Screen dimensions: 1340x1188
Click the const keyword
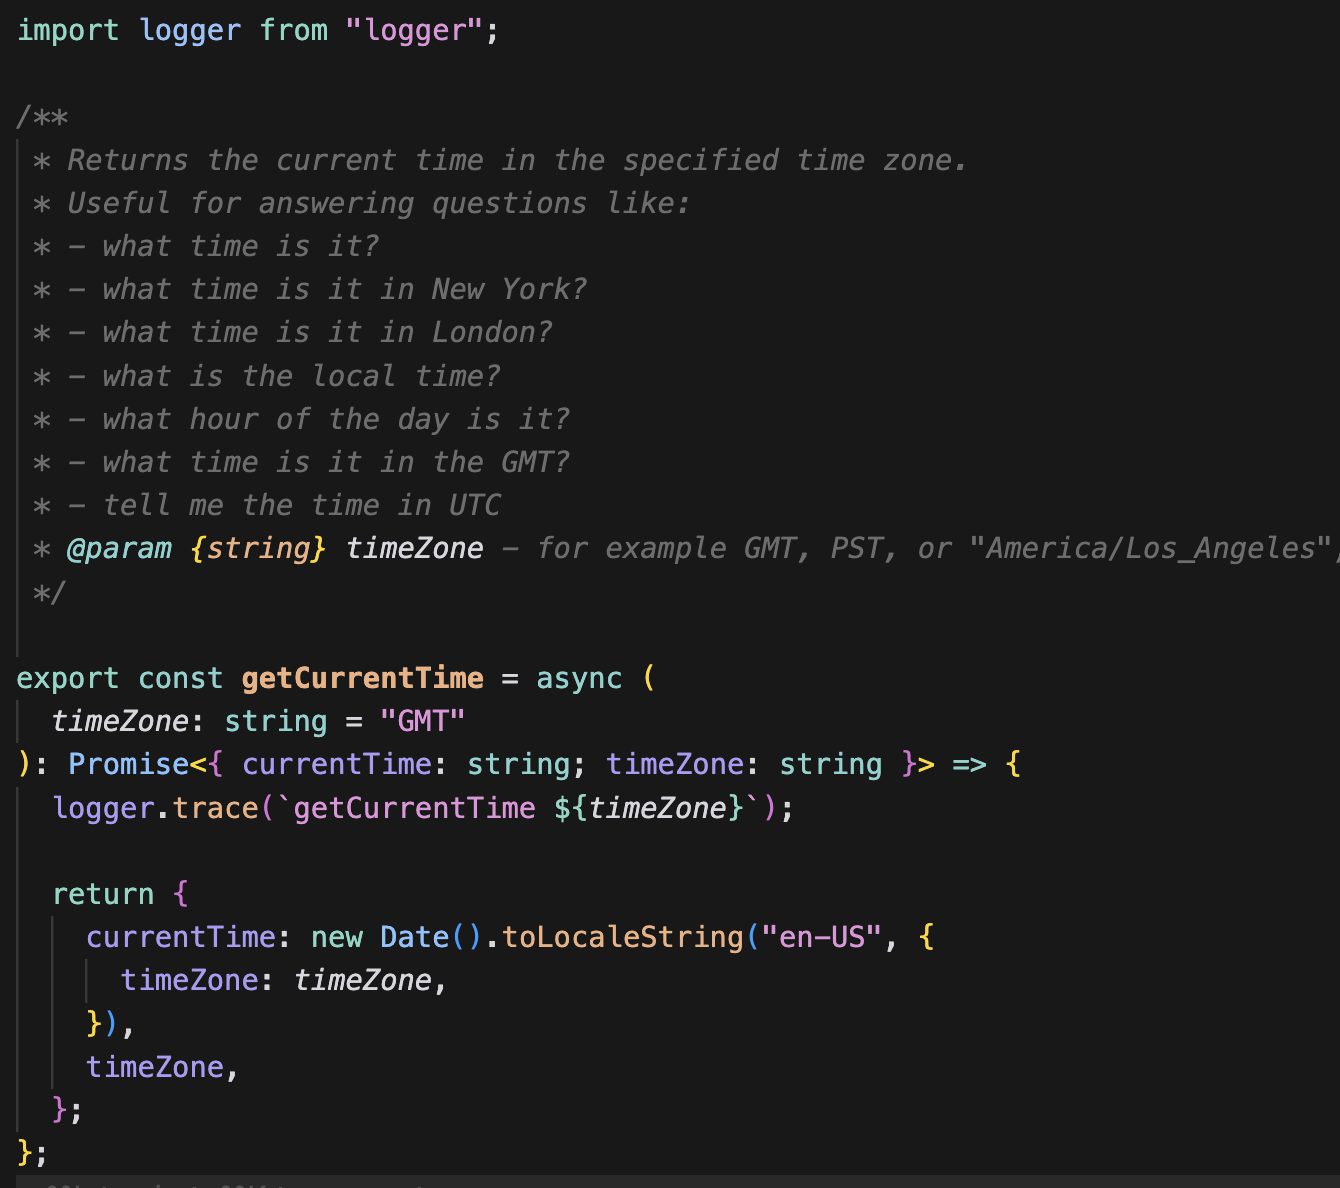(x=180, y=678)
